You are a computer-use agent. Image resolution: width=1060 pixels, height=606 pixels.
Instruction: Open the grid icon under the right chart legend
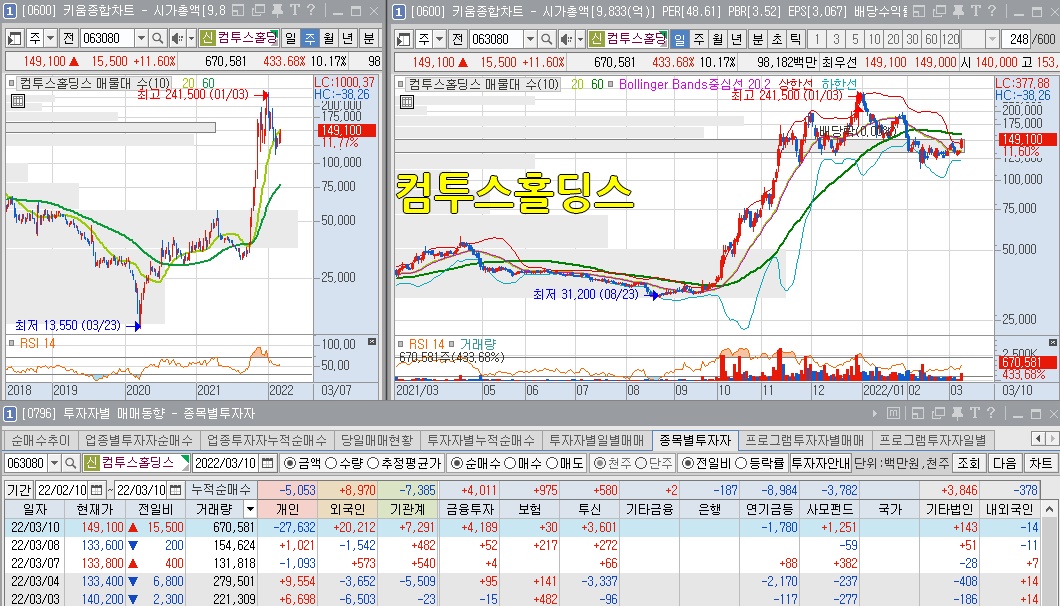406,101
